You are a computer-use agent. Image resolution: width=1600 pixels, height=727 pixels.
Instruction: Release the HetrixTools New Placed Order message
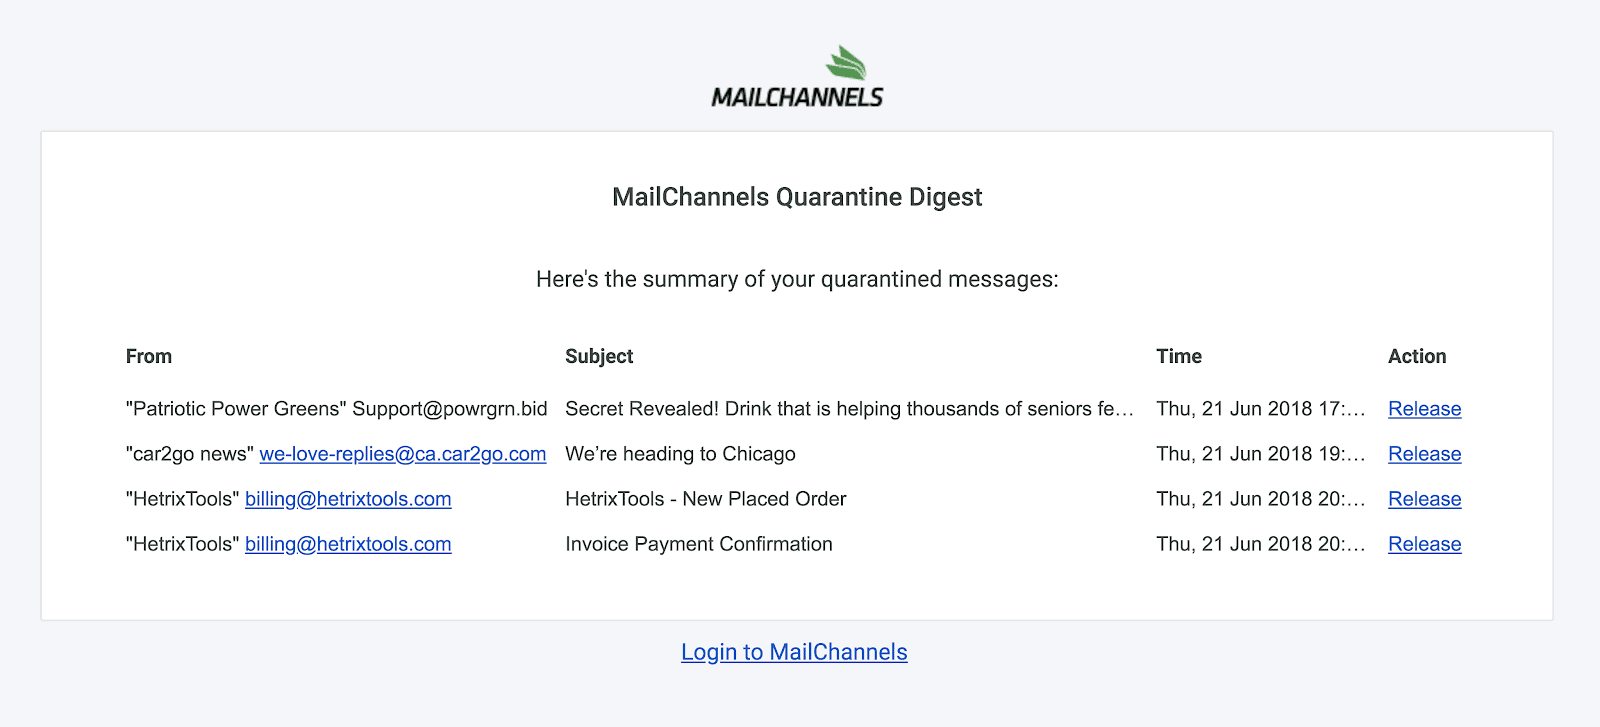[1424, 499]
